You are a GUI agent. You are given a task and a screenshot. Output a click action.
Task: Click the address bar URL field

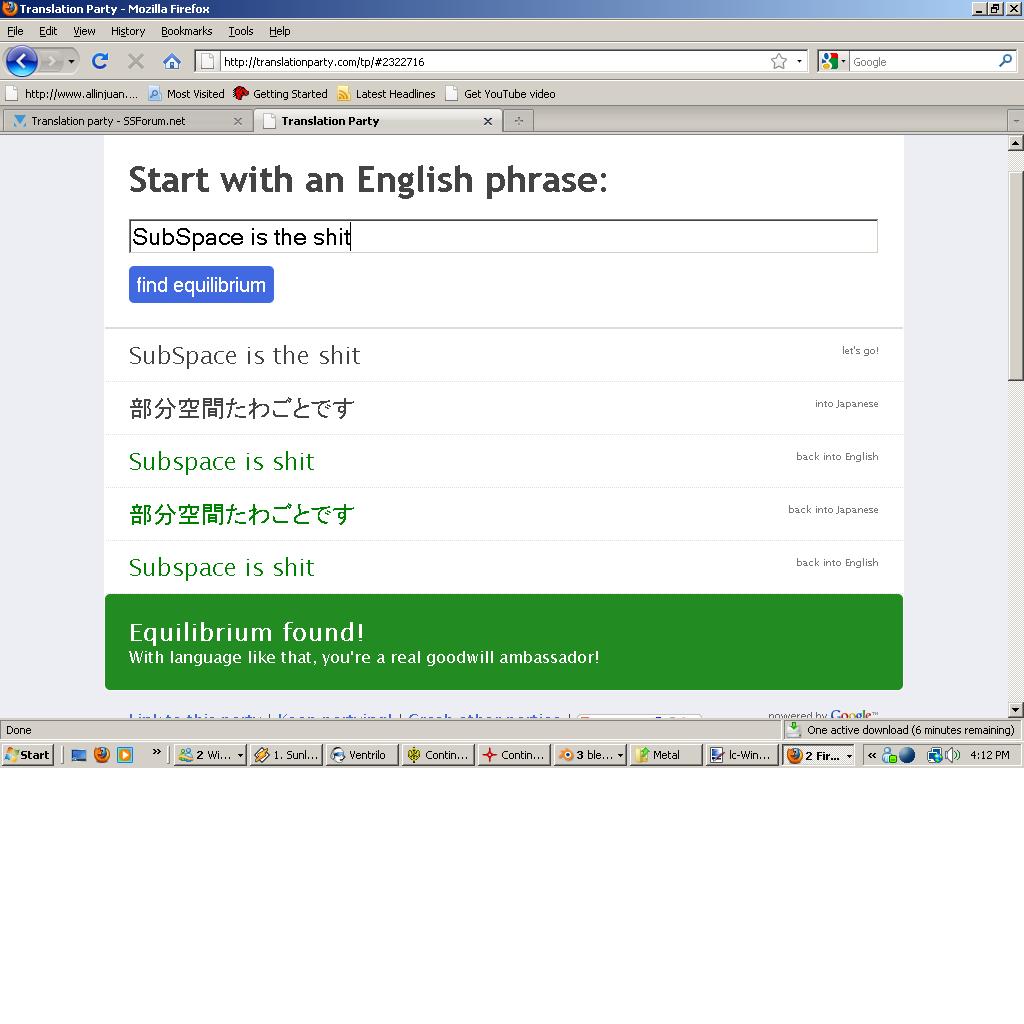click(494, 62)
